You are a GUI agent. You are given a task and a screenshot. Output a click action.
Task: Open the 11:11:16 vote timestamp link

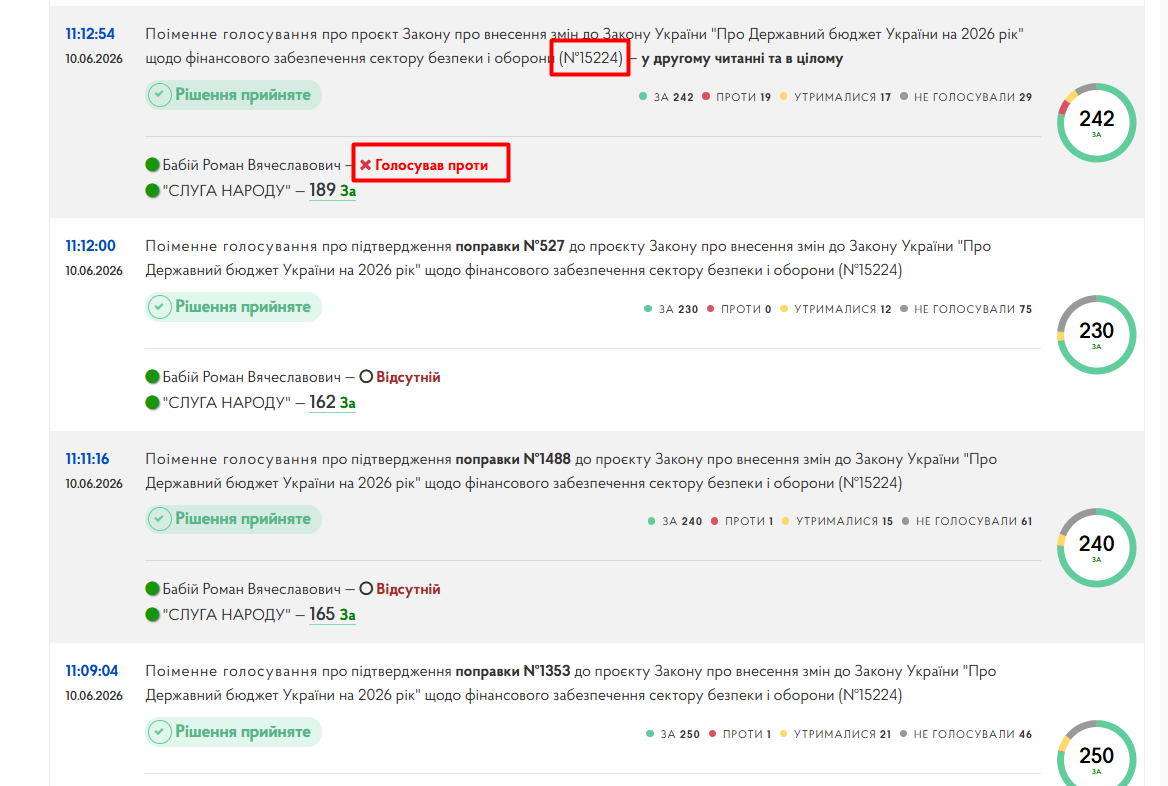87,459
